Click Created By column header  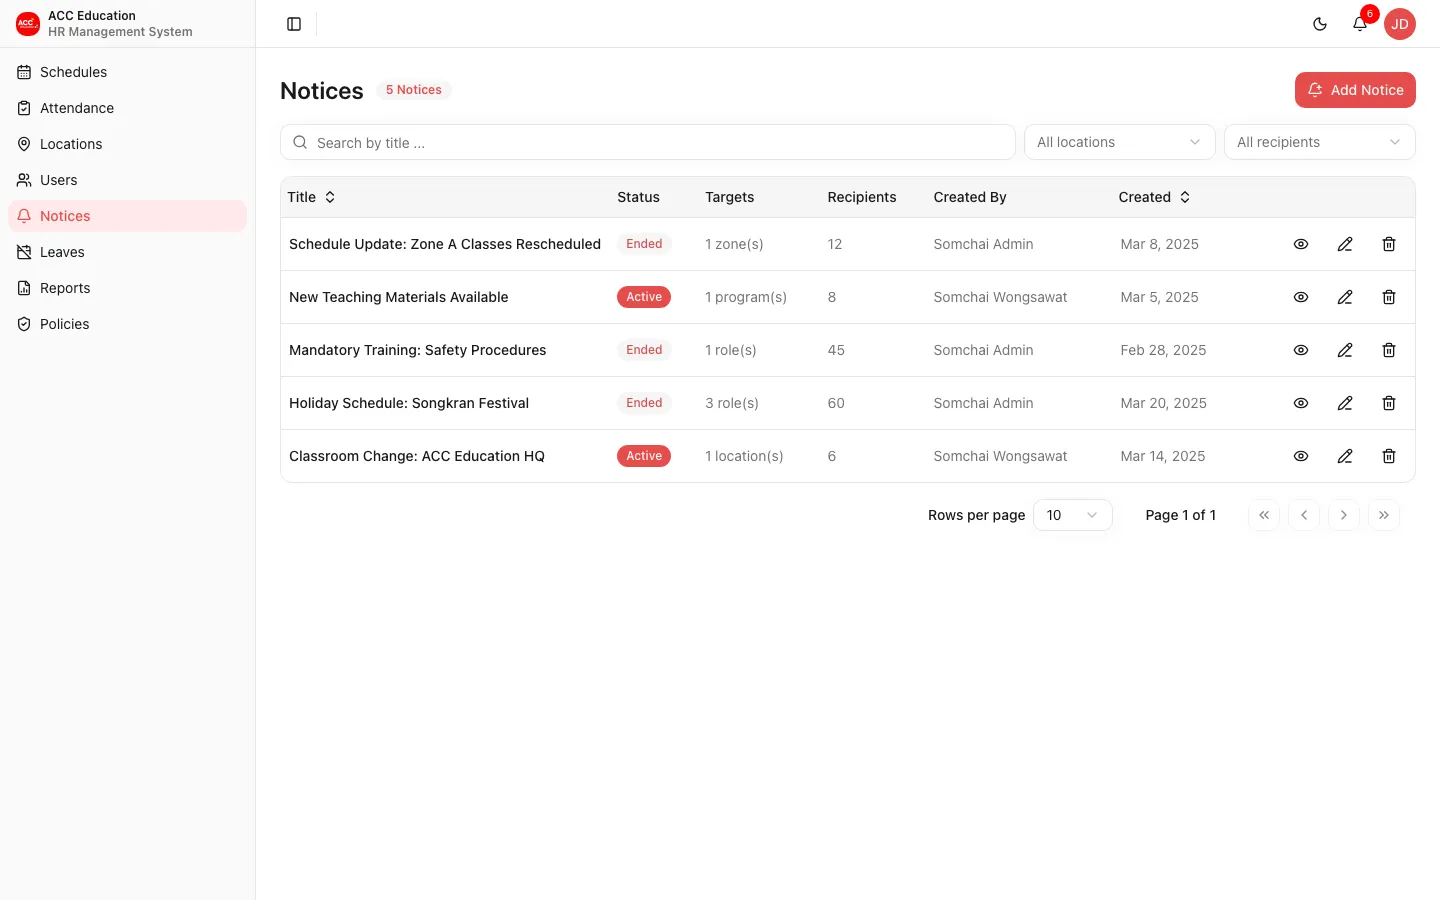pyautogui.click(x=970, y=197)
